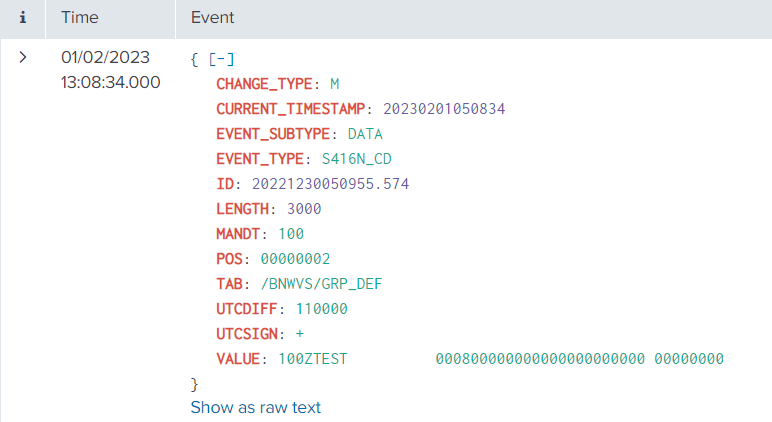Image resolution: width=772 pixels, height=422 pixels.
Task: Select the VALUE field text 100ZTEST
Action: coord(312,359)
